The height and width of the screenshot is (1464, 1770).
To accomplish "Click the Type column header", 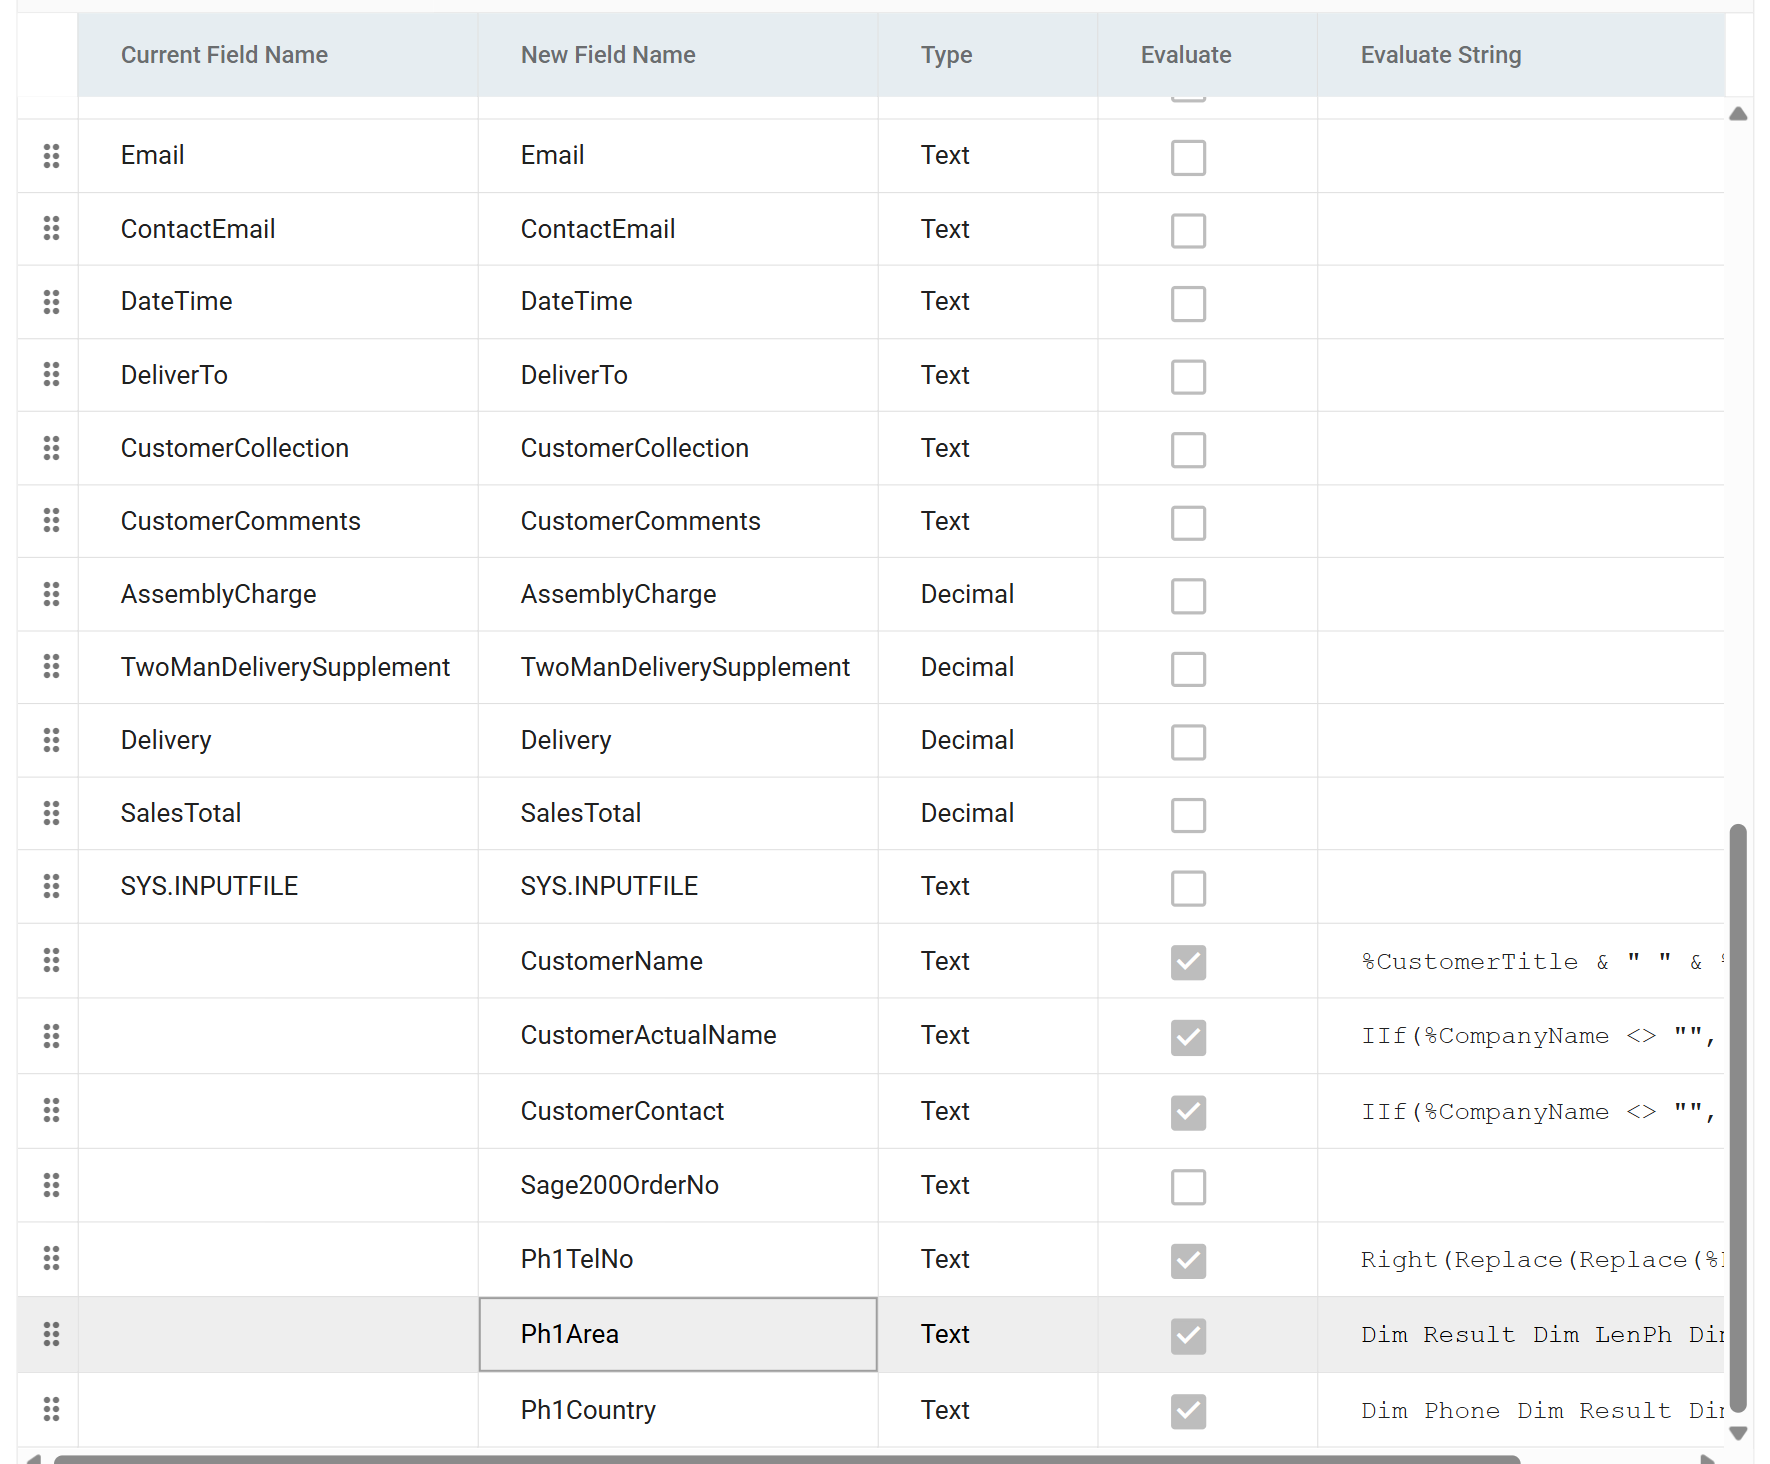I will [x=987, y=55].
